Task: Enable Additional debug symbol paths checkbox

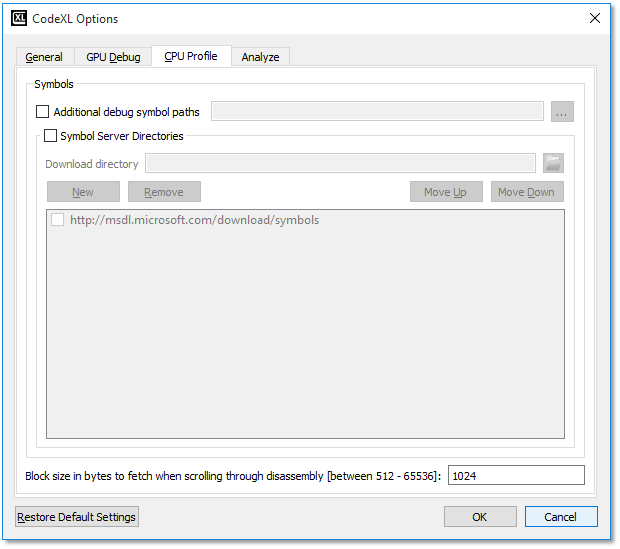Action: click(42, 112)
